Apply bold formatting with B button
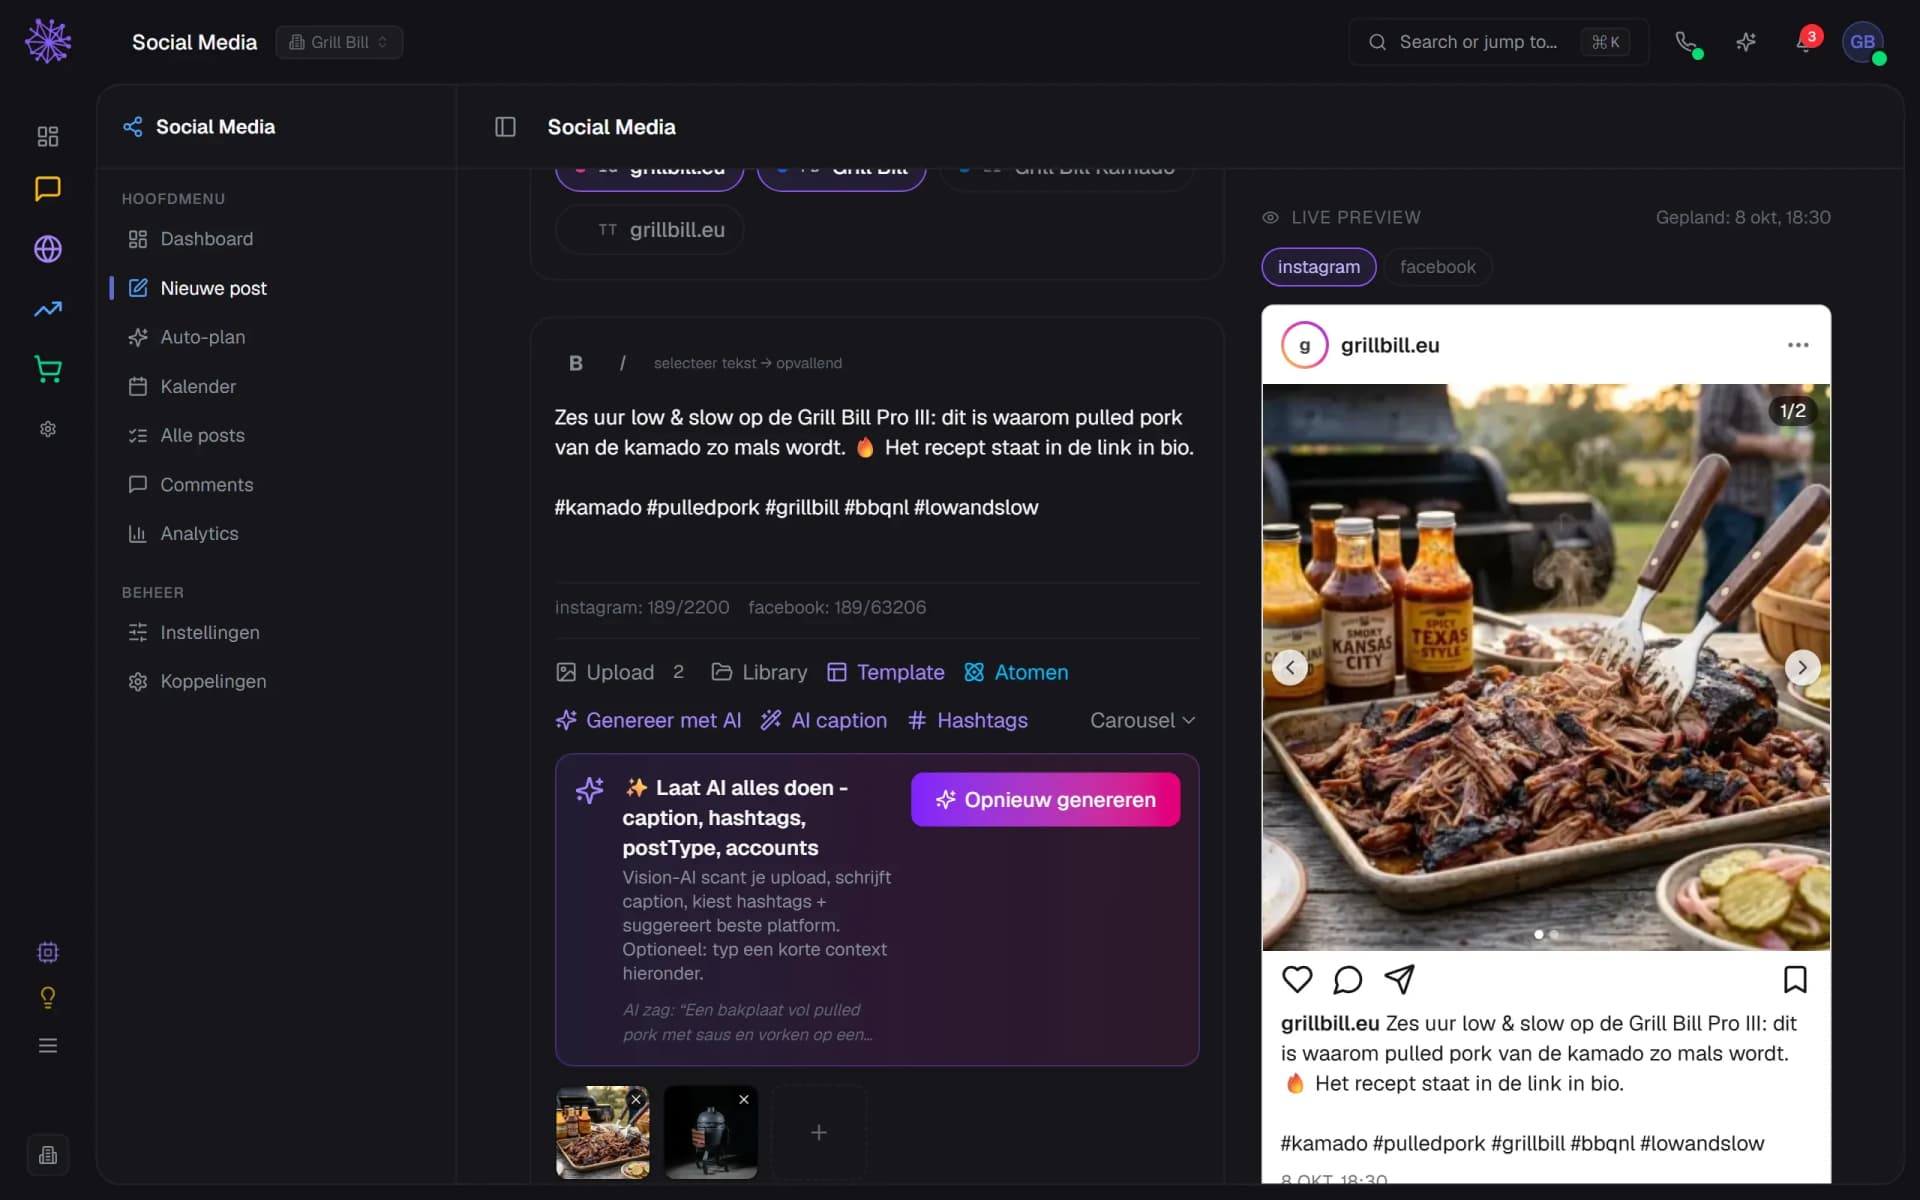Image resolution: width=1920 pixels, height=1200 pixels. pyautogui.click(x=576, y=363)
